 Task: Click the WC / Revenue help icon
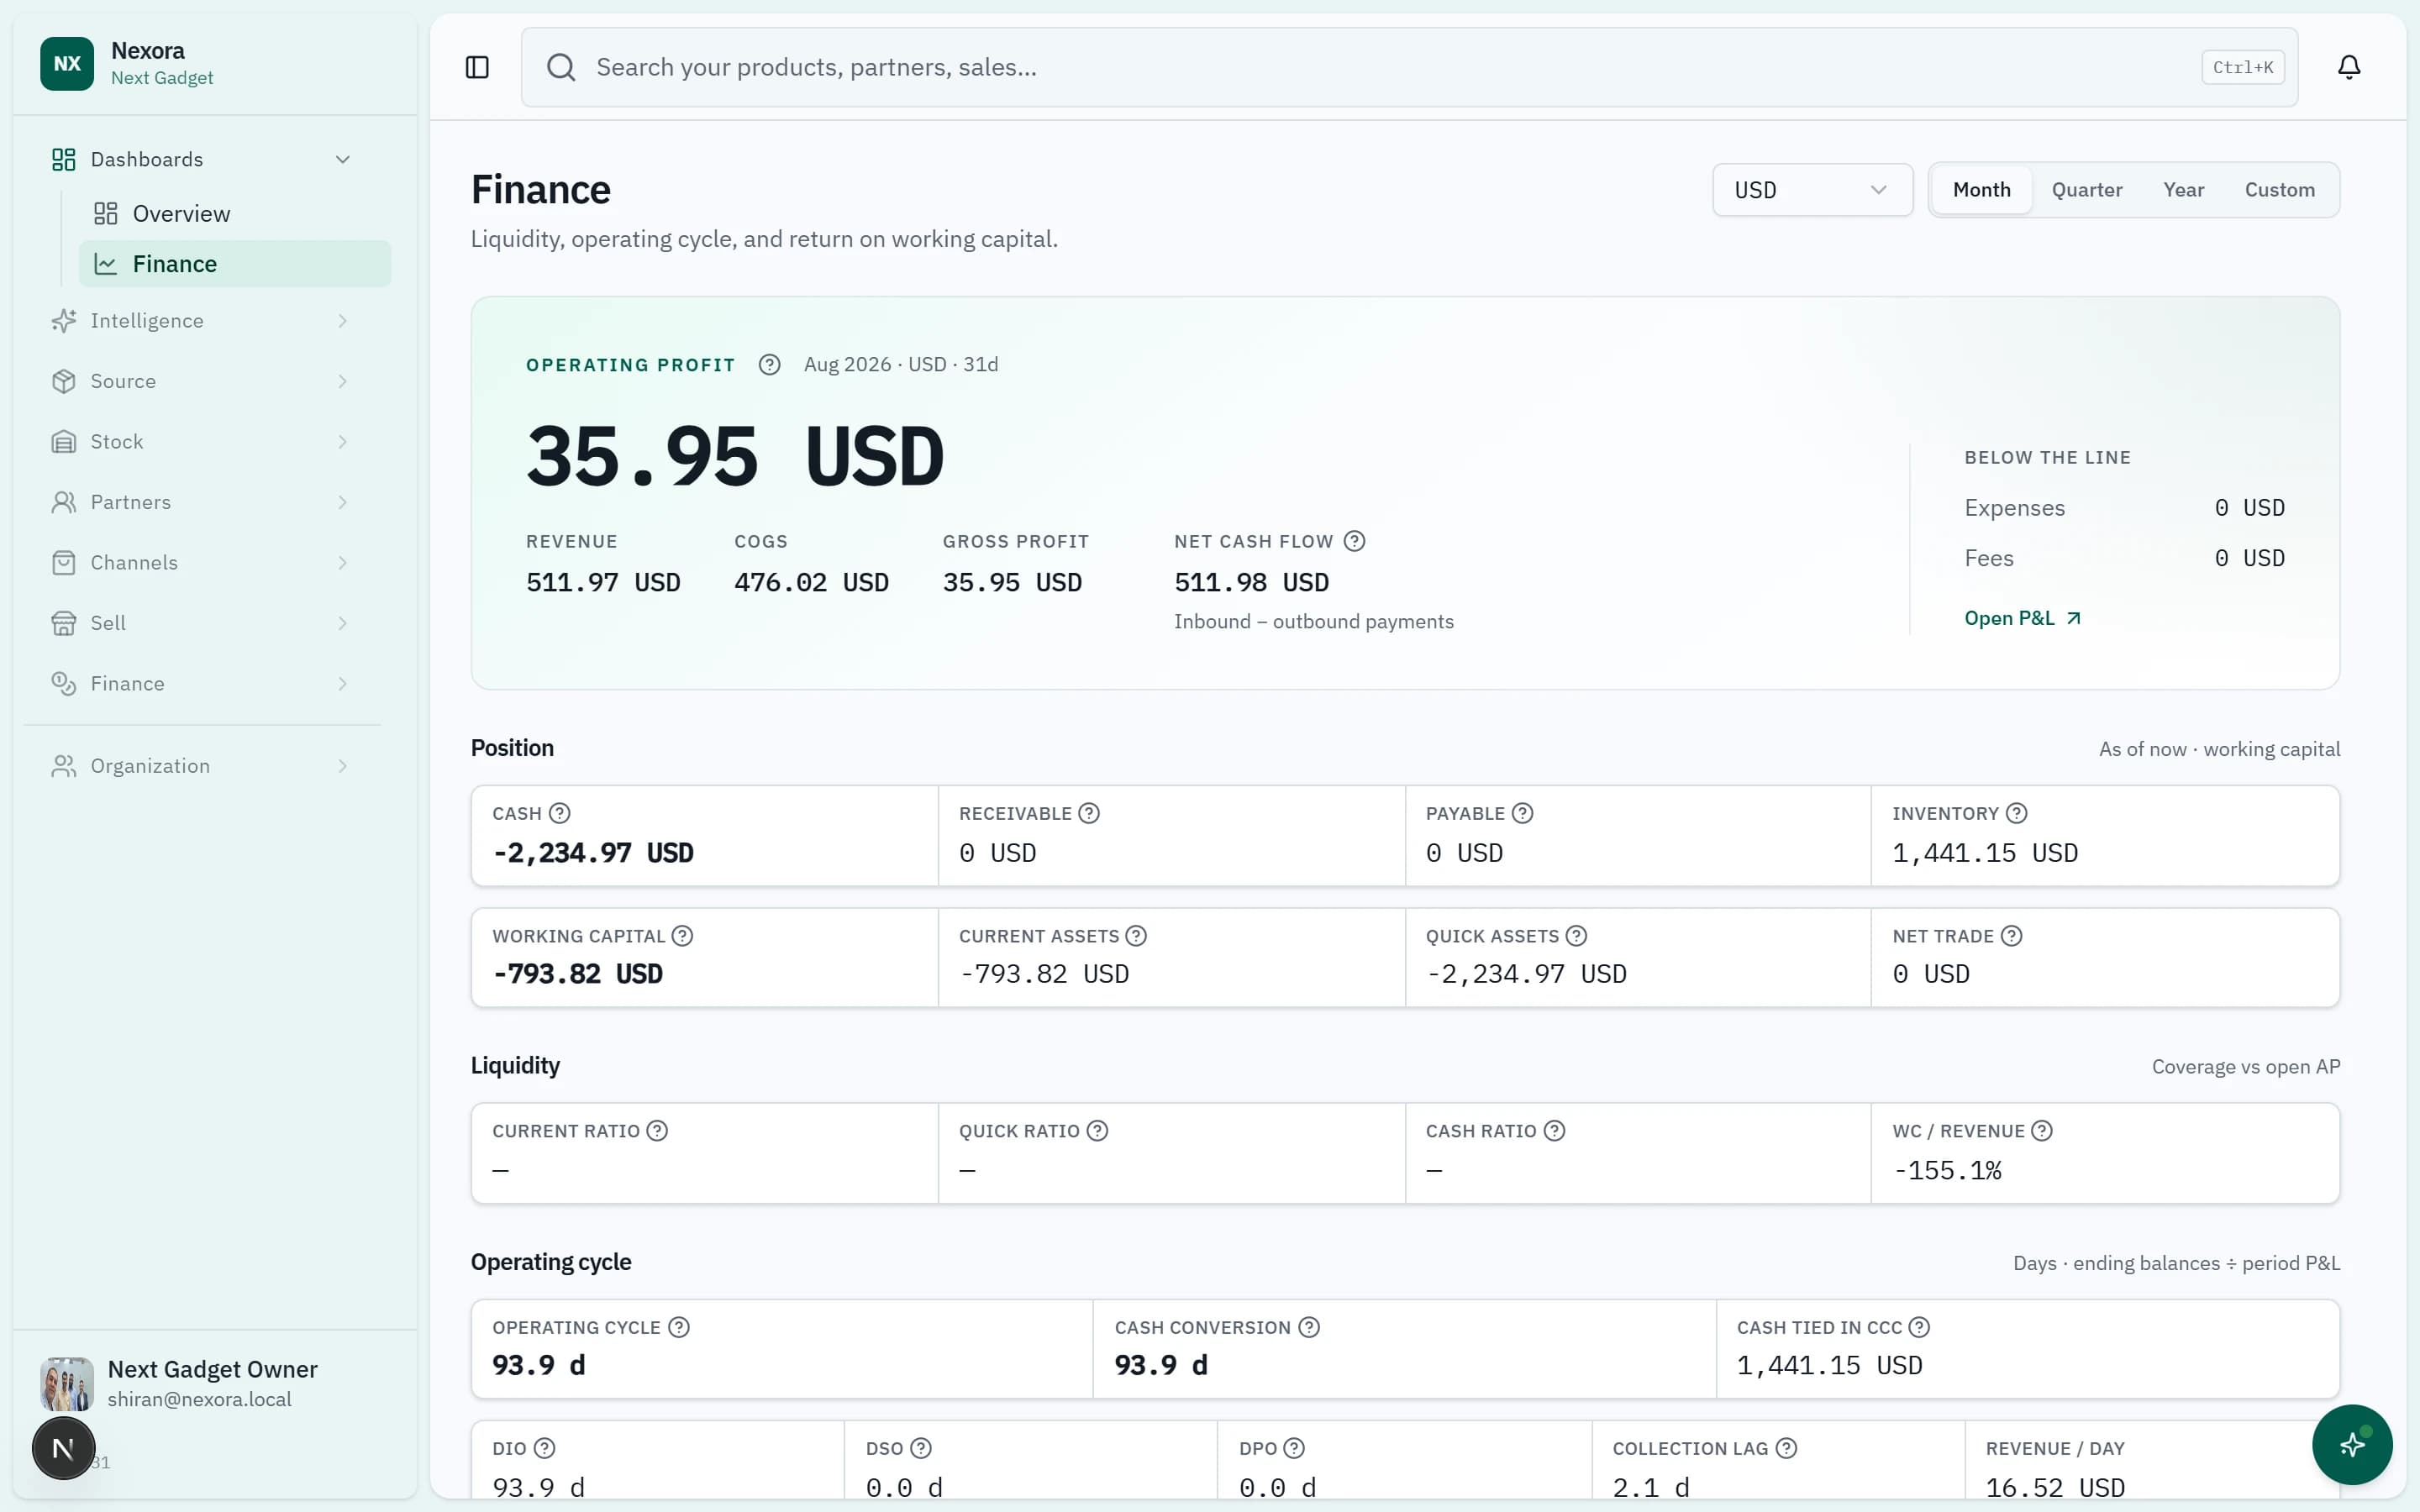2042,1131
